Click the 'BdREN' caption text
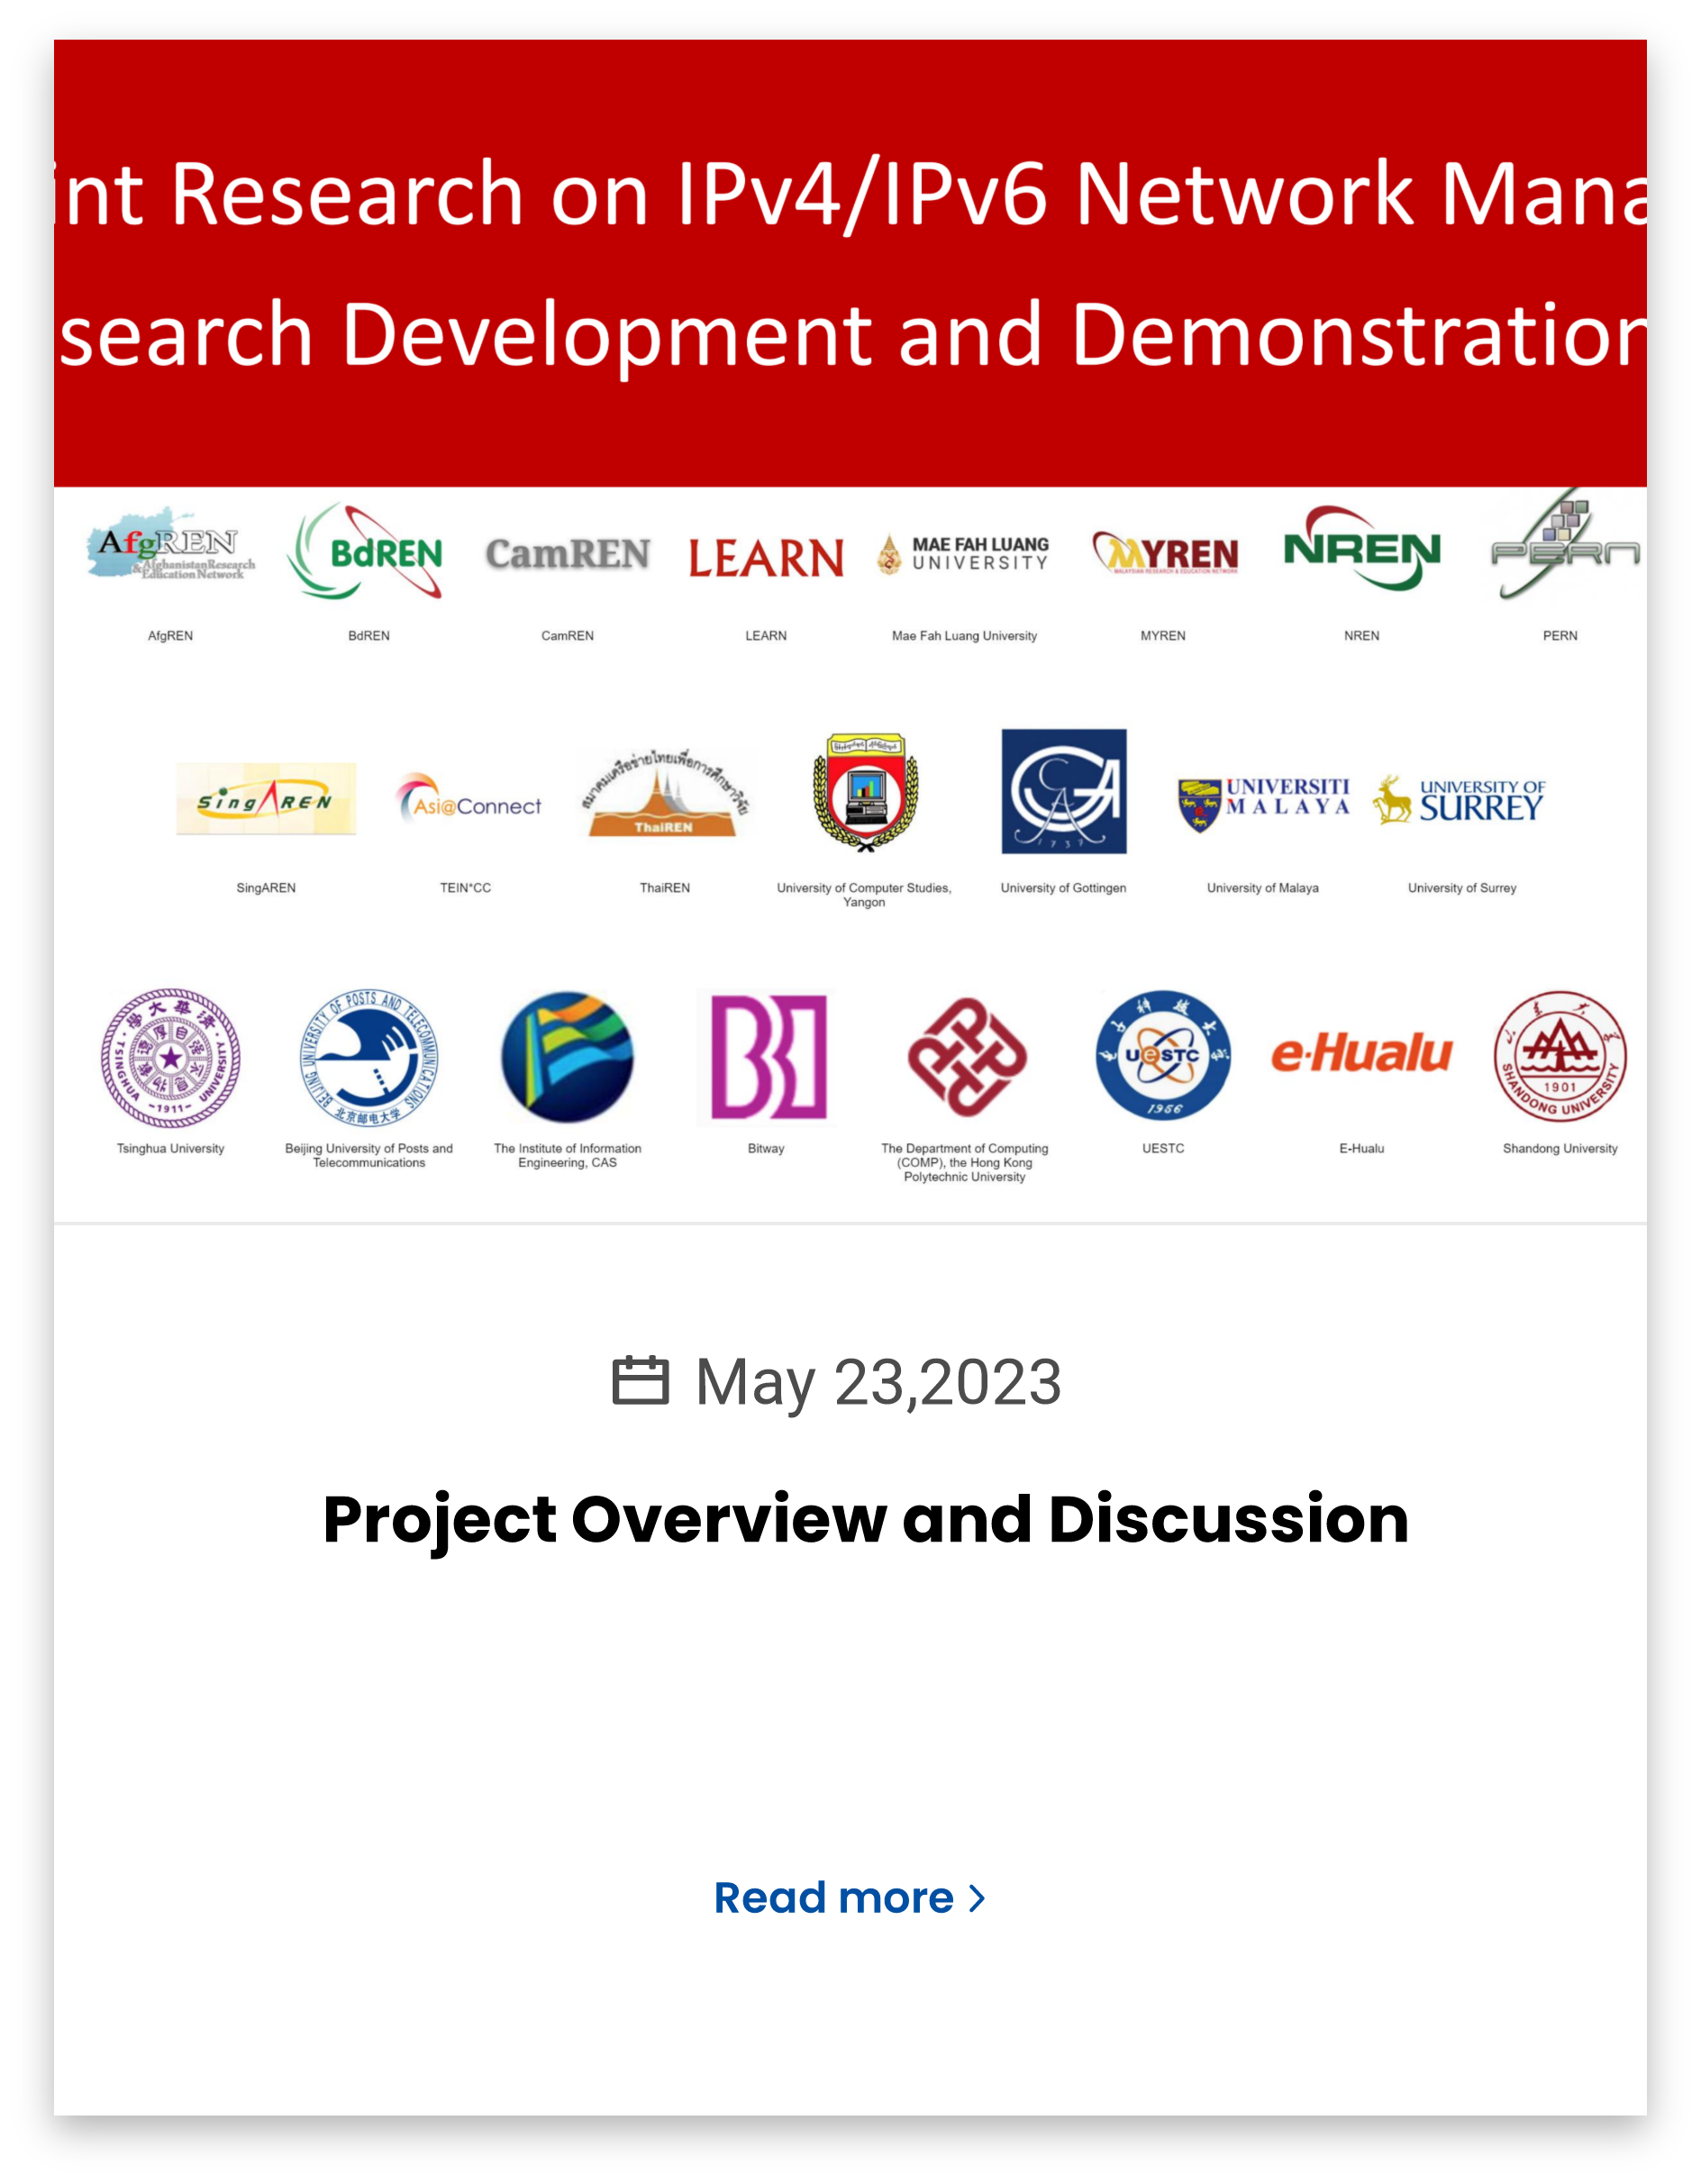Viewport: 1701px width, 2184px height. (x=369, y=636)
